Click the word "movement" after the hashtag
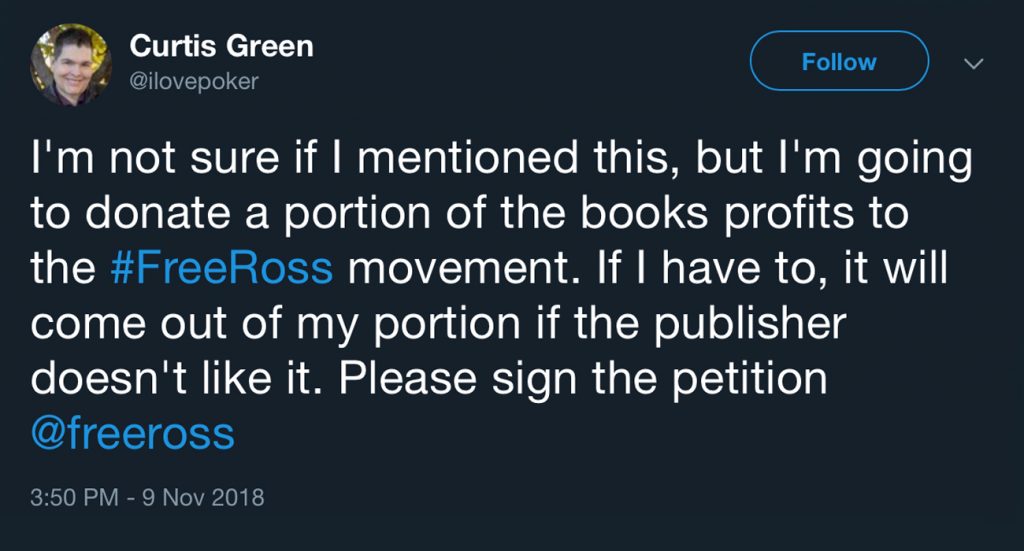1024x551 pixels. tap(466, 271)
